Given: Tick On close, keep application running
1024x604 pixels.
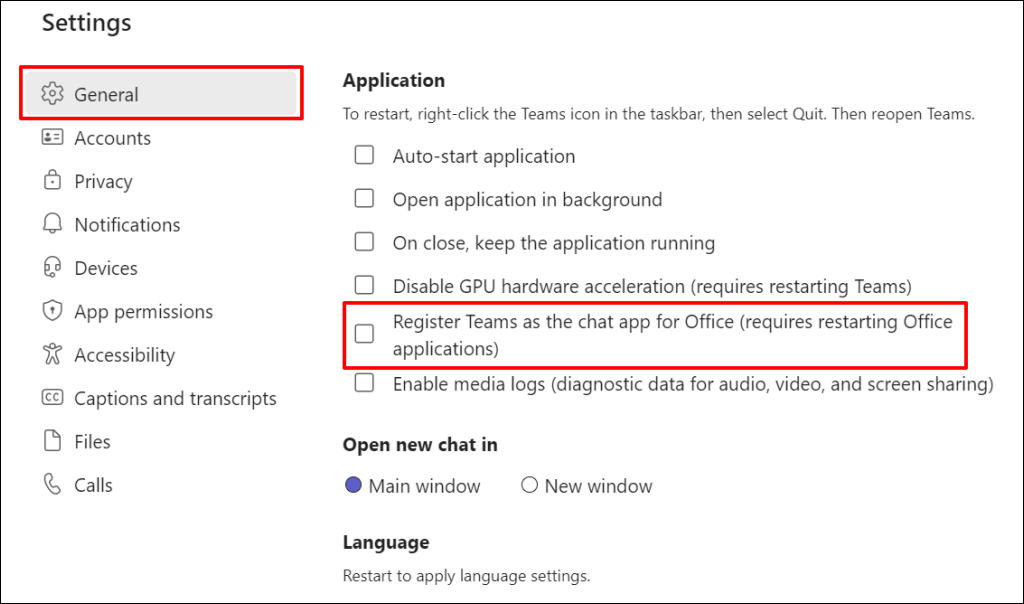Looking at the screenshot, I should [364, 242].
